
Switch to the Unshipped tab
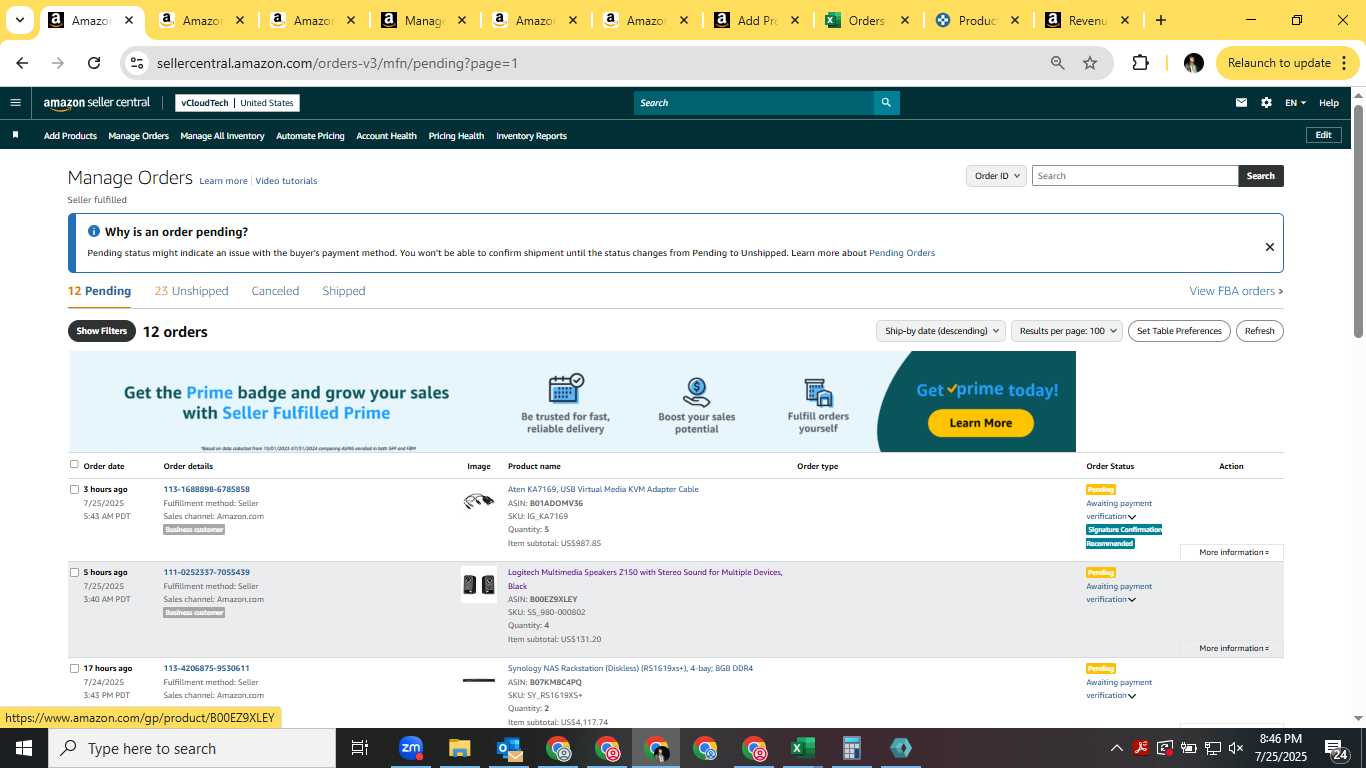(191, 291)
